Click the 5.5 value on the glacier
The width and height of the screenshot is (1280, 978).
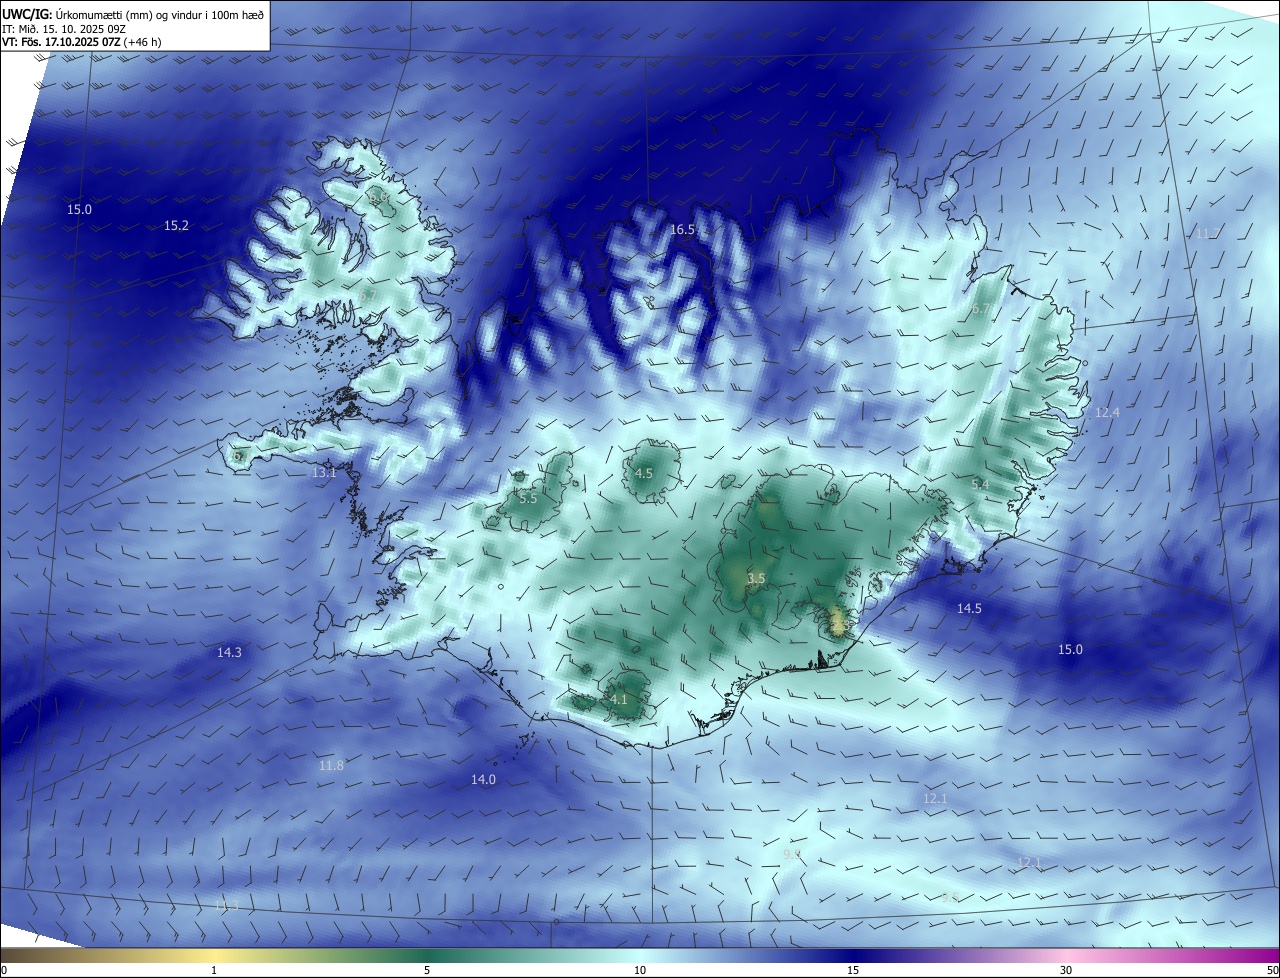pos(528,498)
